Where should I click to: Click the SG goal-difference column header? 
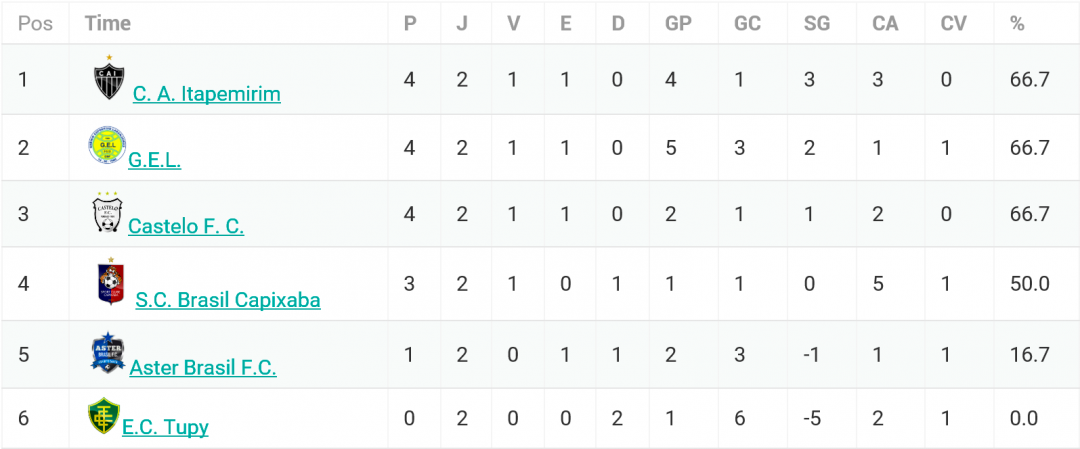pyautogui.click(x=817, y=23)
